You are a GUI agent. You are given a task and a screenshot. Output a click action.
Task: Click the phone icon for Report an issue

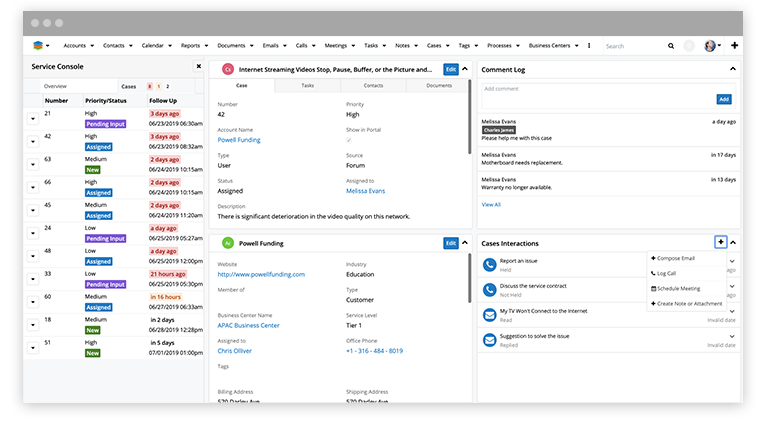coord(490,265)
